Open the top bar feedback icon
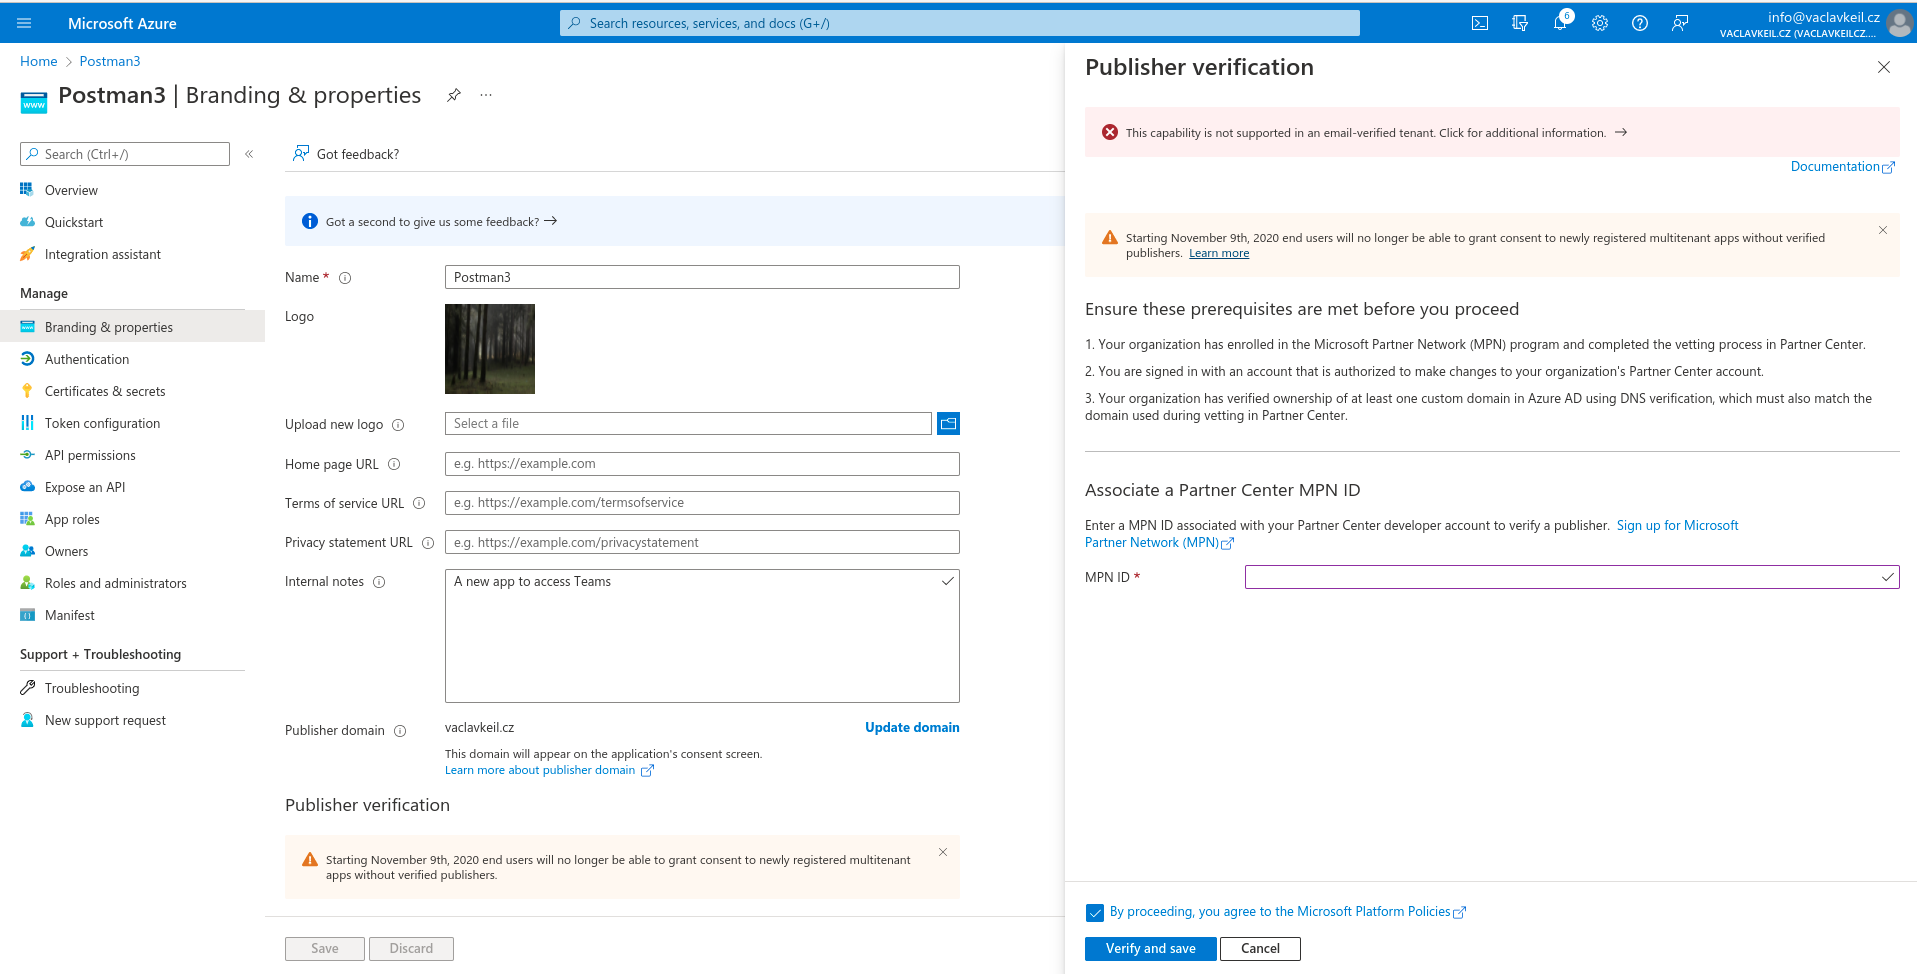 point(1680,23)
